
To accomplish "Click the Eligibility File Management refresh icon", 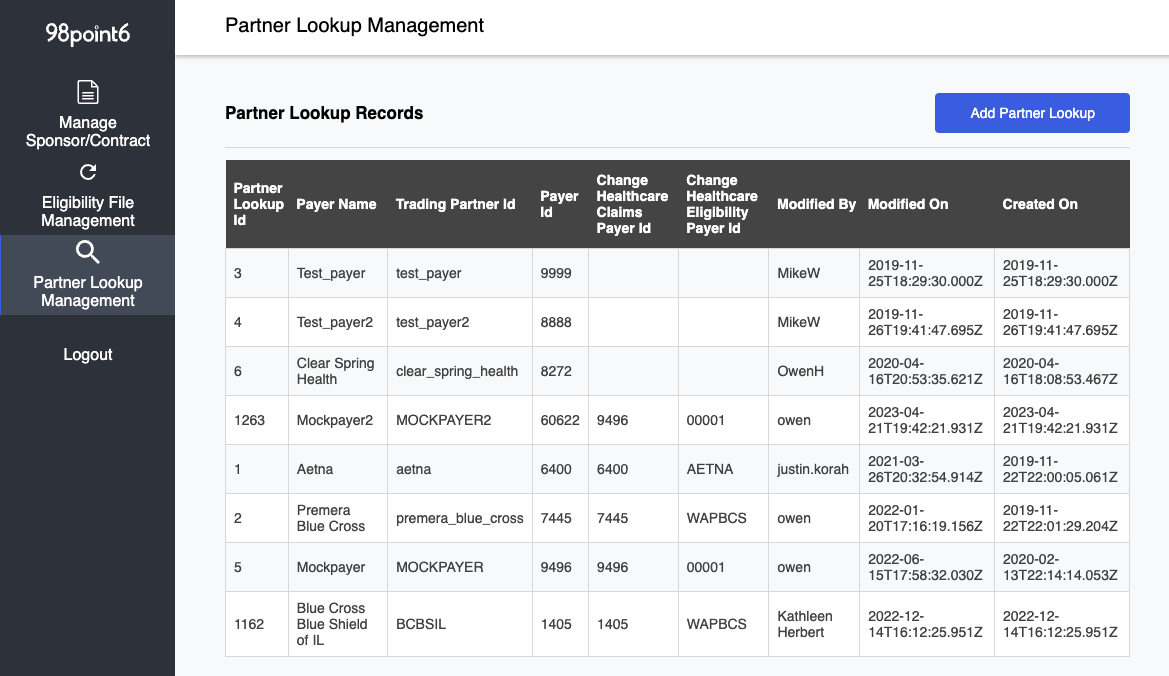I will coord(88,172).
